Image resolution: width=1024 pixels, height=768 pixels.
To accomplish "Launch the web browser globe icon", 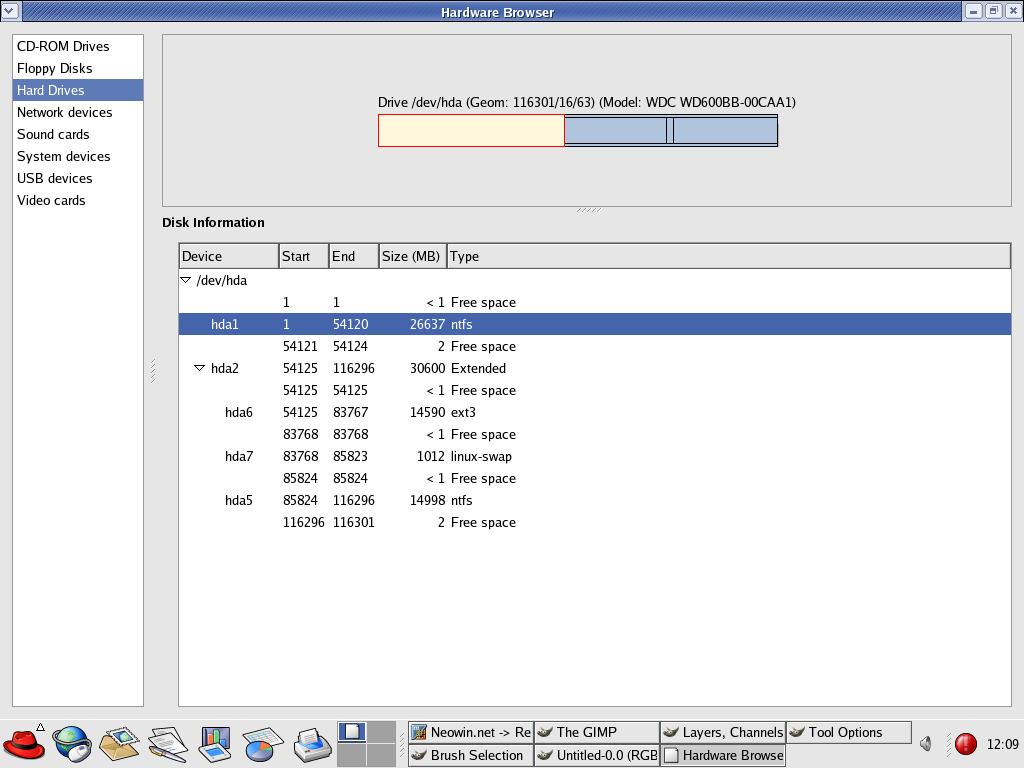I will click(72, 743).
